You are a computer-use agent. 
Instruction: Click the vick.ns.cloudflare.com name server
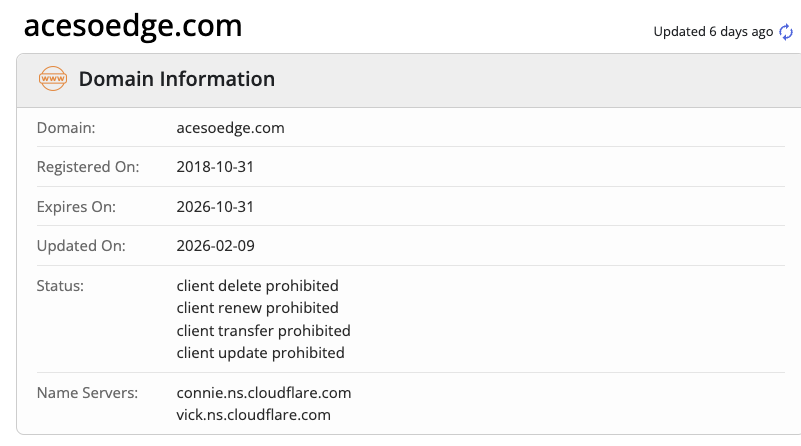tap(253, 414)
